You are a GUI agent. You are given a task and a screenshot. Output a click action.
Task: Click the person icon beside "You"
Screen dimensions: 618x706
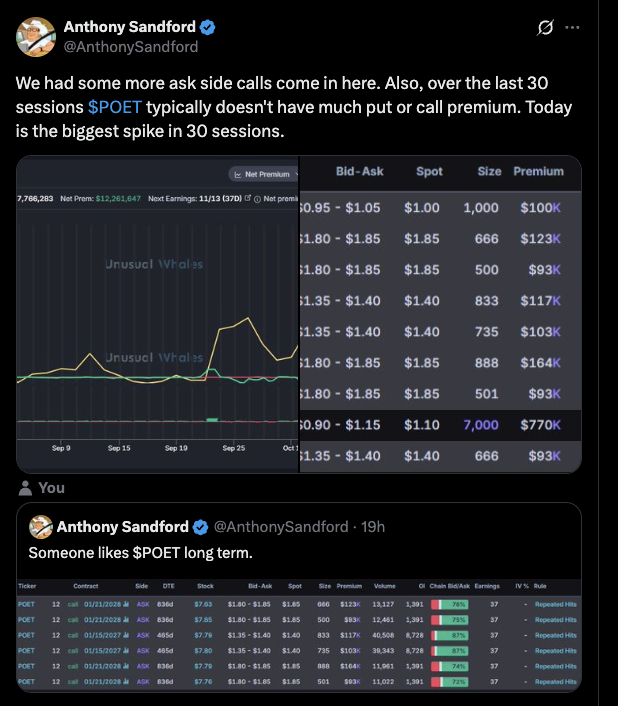coord(25,488)
